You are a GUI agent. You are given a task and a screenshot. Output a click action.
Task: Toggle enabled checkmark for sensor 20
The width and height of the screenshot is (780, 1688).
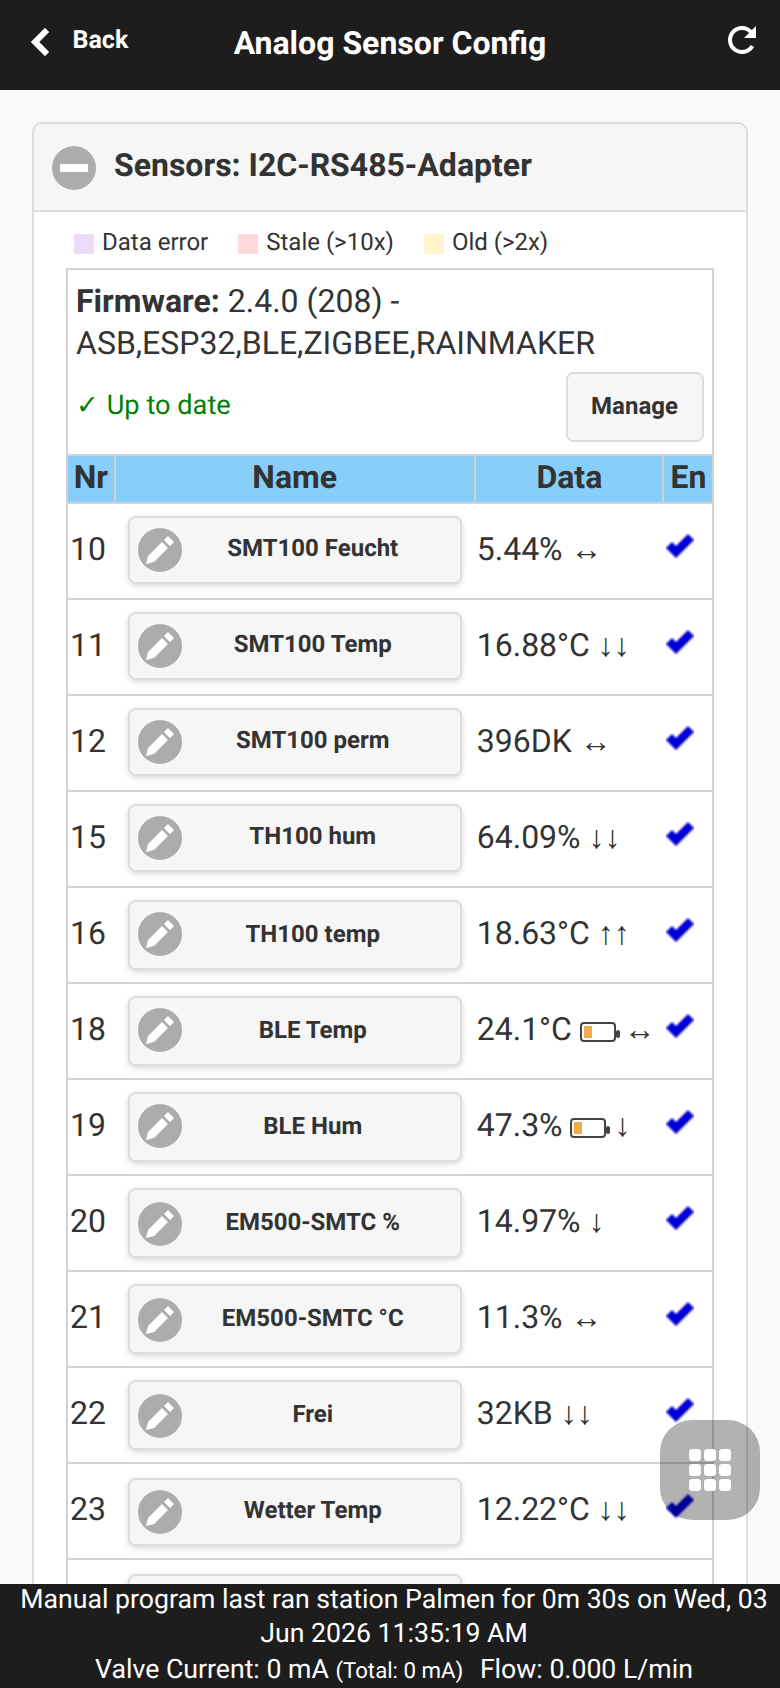pos(680,1218)
